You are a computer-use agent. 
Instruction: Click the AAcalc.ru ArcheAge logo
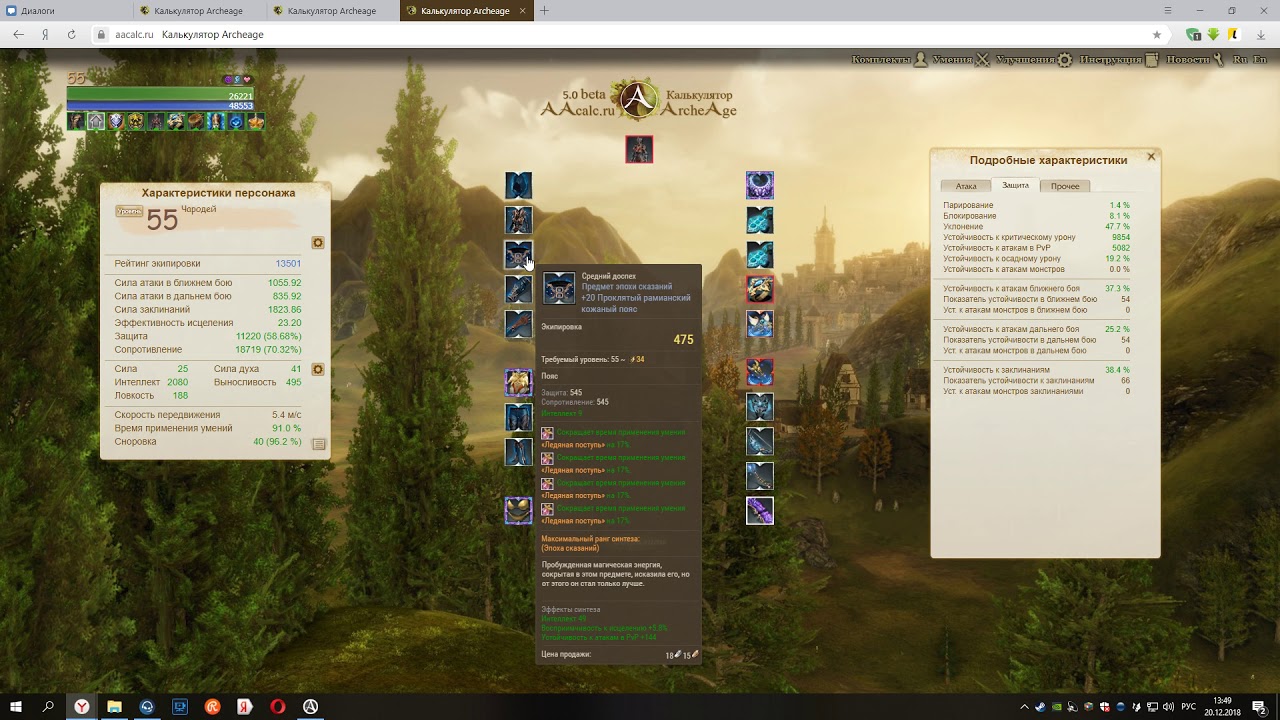638,100
